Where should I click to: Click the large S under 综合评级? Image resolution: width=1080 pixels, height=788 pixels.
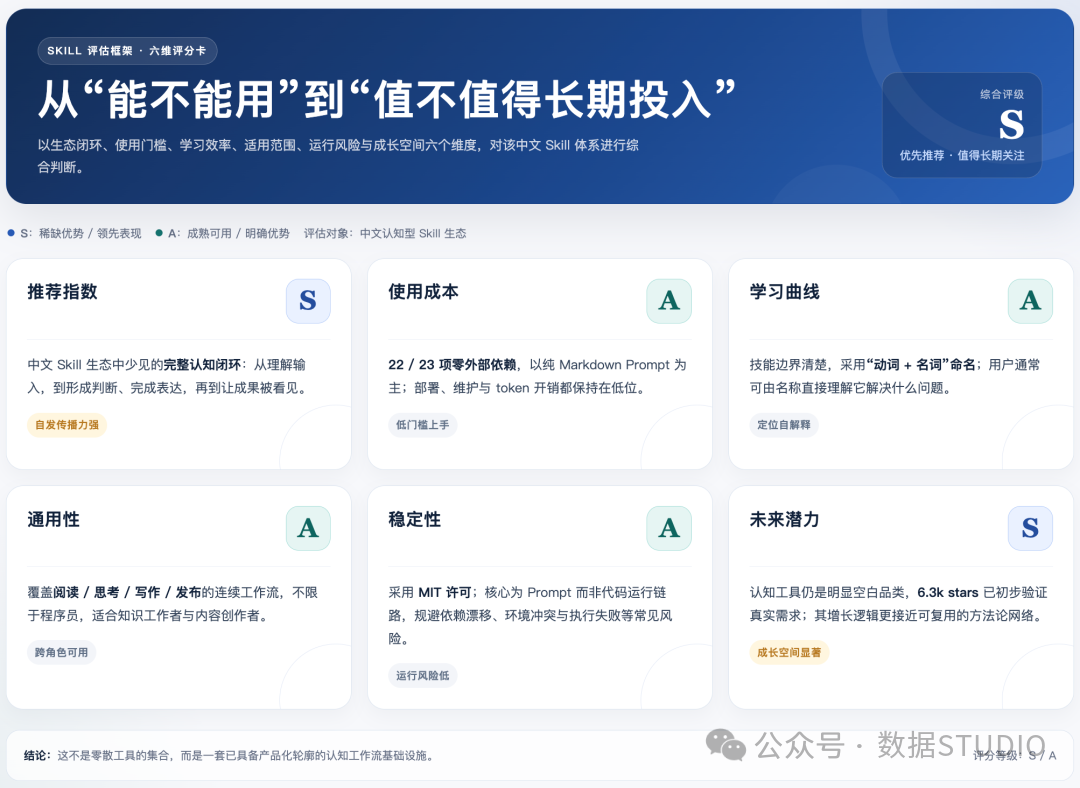[x=1011, y=125]
